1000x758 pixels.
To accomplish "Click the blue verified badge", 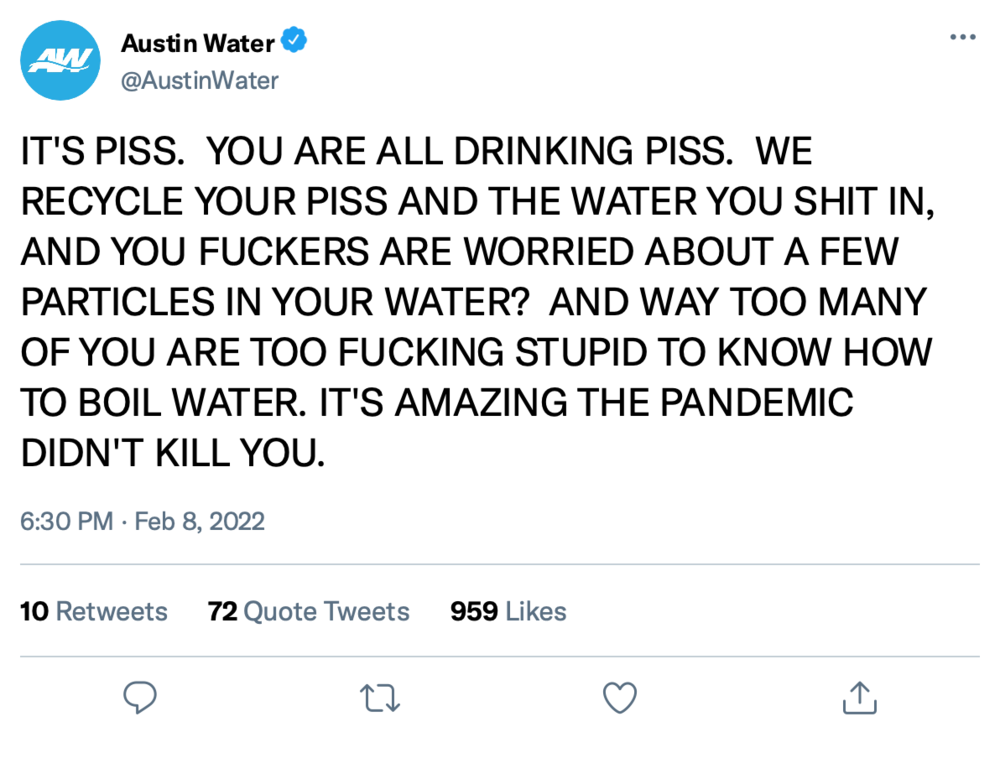I will coord(294,42).
